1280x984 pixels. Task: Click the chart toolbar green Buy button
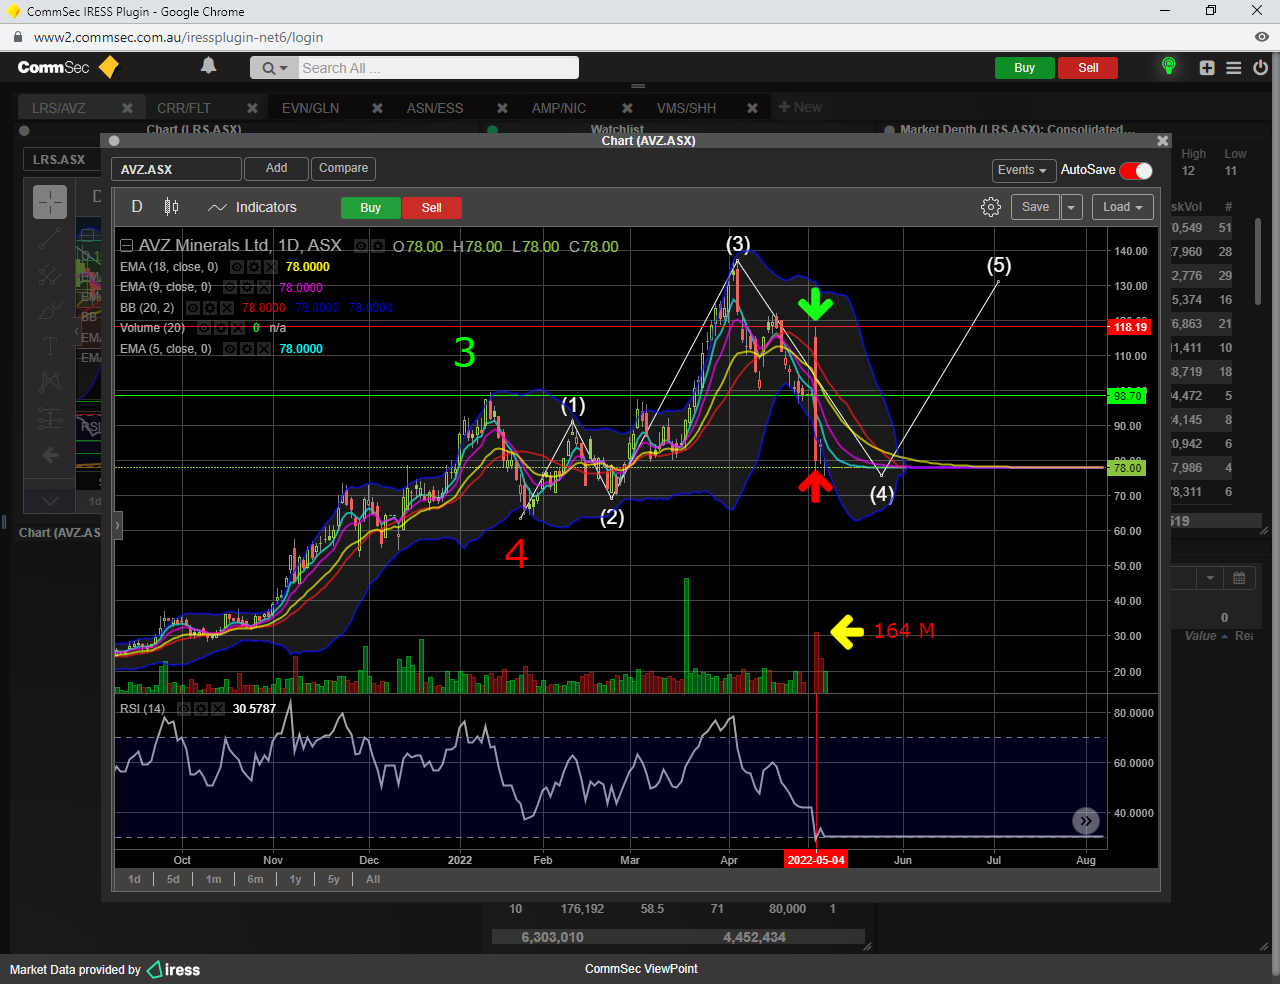371,208
